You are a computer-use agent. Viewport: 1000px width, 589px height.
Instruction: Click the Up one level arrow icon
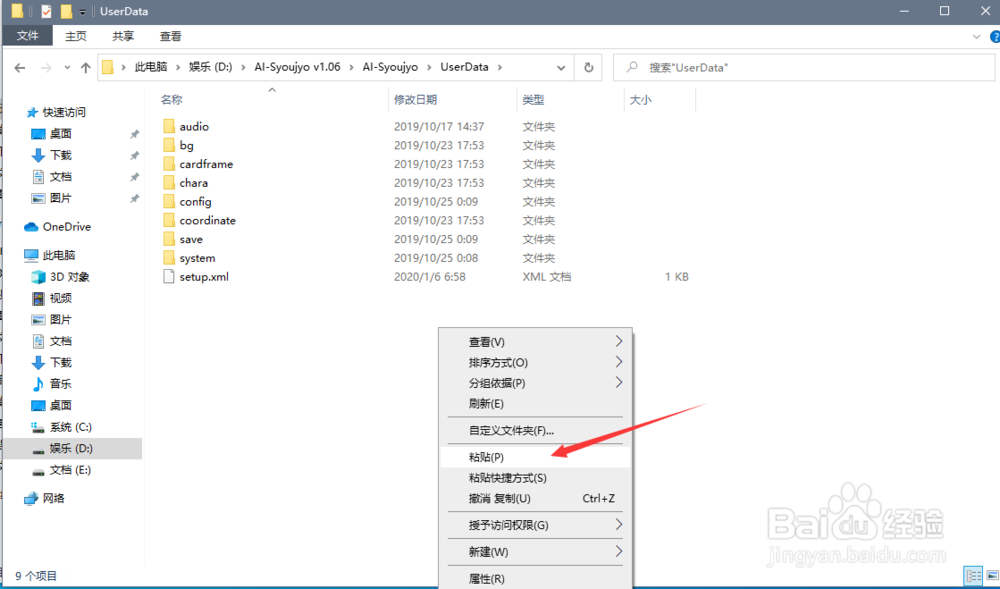85,67
